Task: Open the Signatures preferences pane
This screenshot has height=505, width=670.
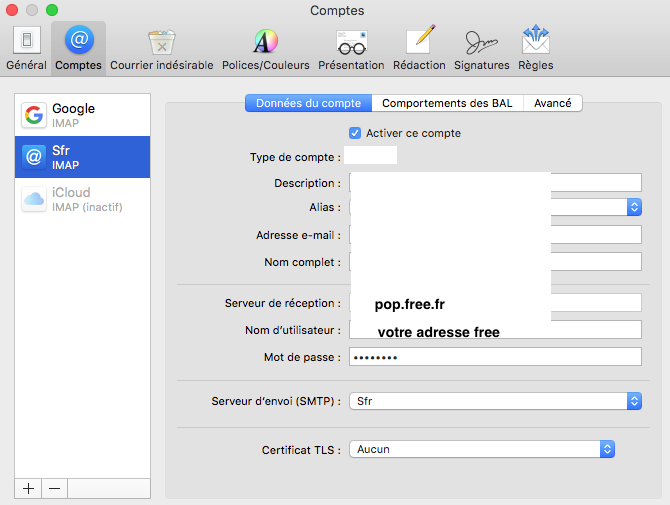Action: pos(482,49)
